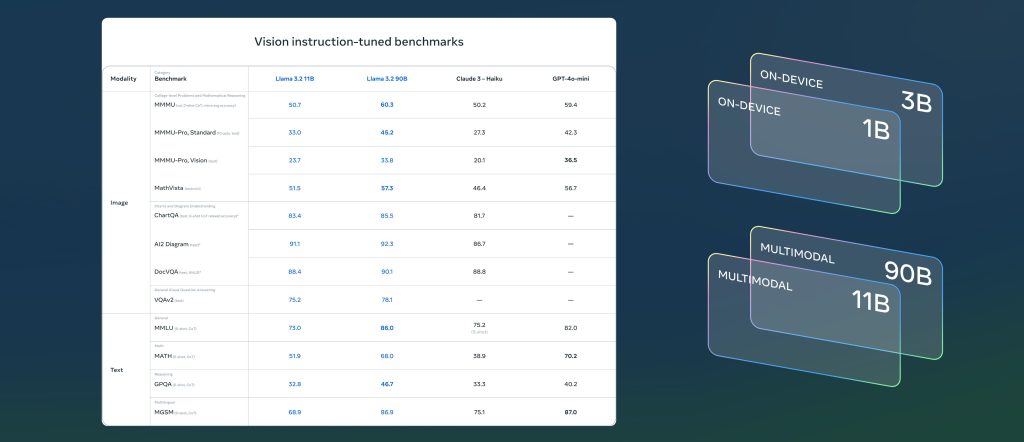Select the AI2 Diagram score 92.3
This screenshot has width=1024, height=442.
387,244
